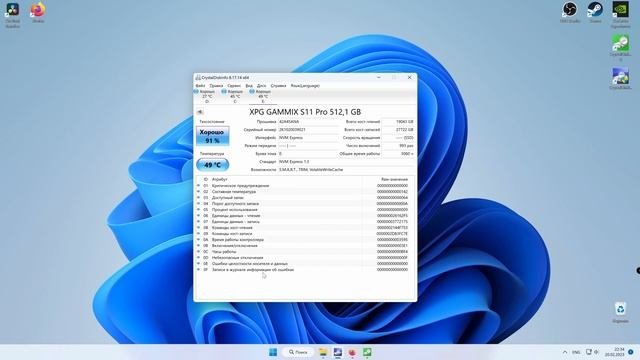Click the taskbar Поиск search box
This screenshot has height=360, width=640.
[x=298, y=352]
